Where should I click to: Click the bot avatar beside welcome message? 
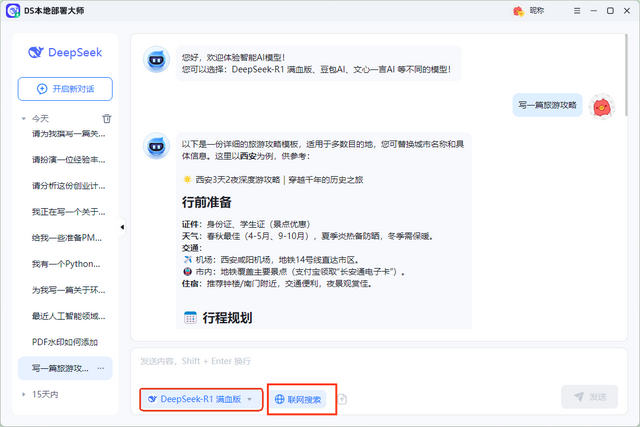pyautogui.click(x=156, y=60)
